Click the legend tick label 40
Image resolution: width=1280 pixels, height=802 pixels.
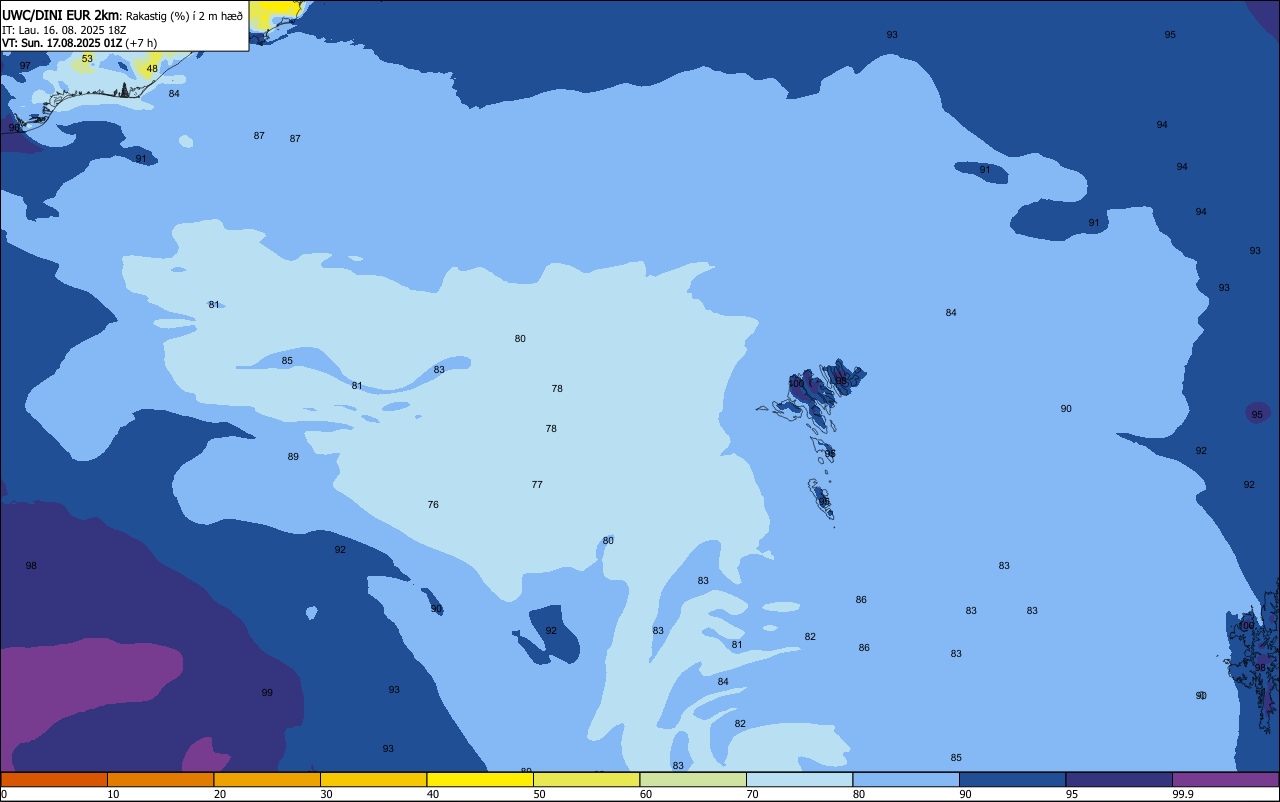coord(433,794)
